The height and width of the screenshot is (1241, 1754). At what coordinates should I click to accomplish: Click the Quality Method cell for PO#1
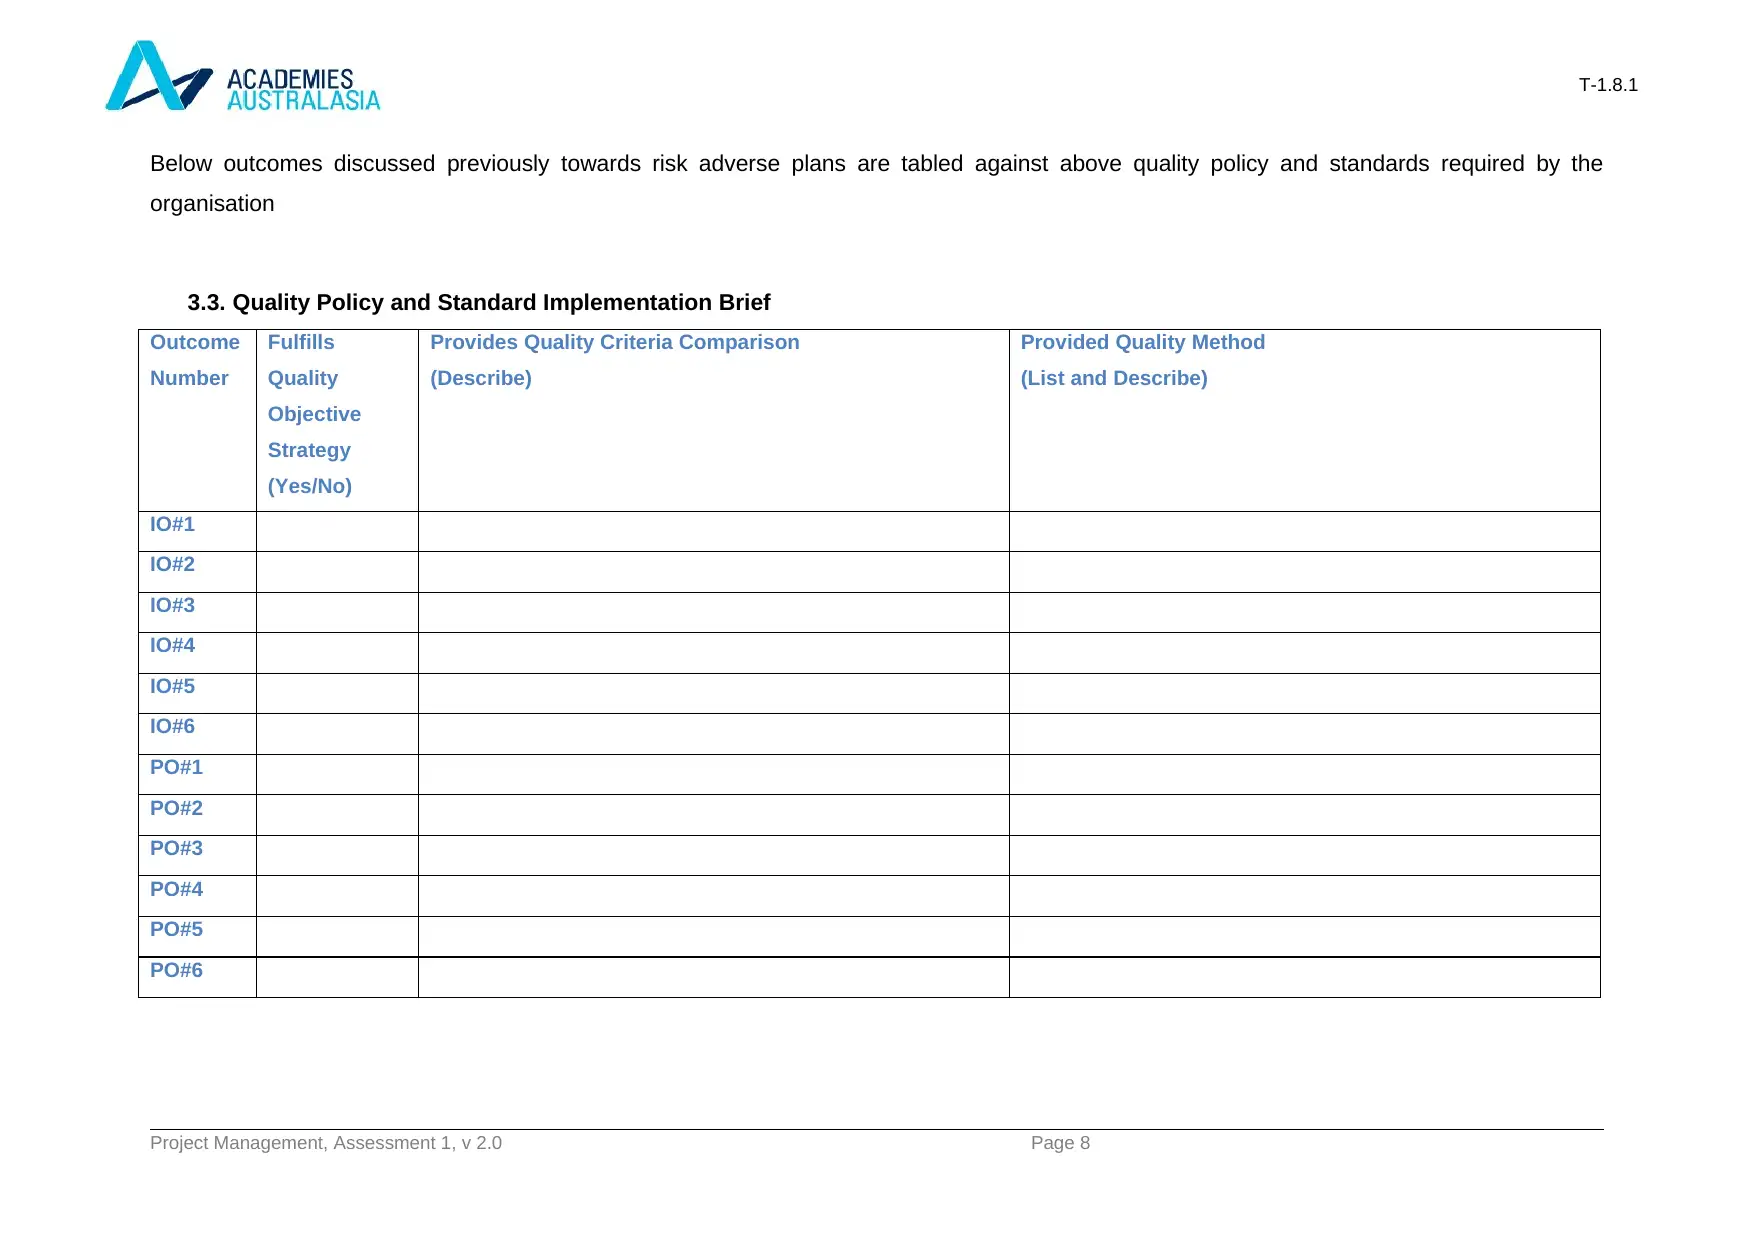1305,775
